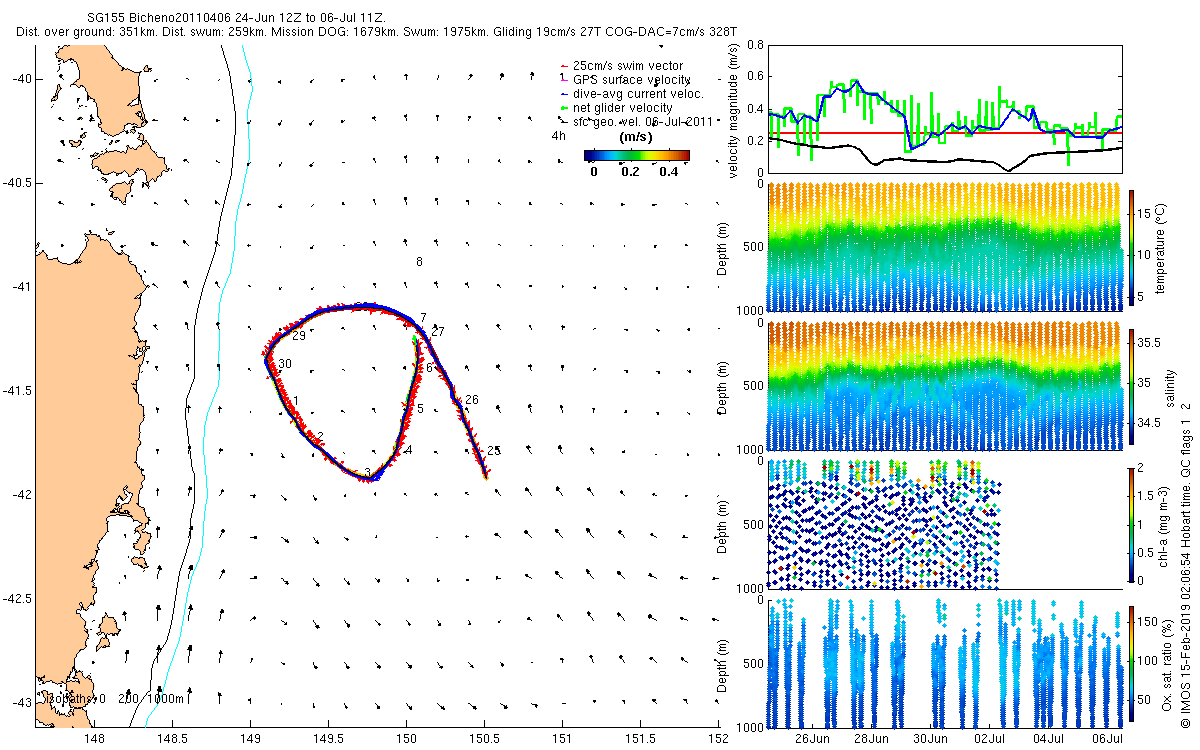Click the '(m/s)' label above the velocity colorbar
Viewport: 1200px width, 750px height.
(637, 136)
